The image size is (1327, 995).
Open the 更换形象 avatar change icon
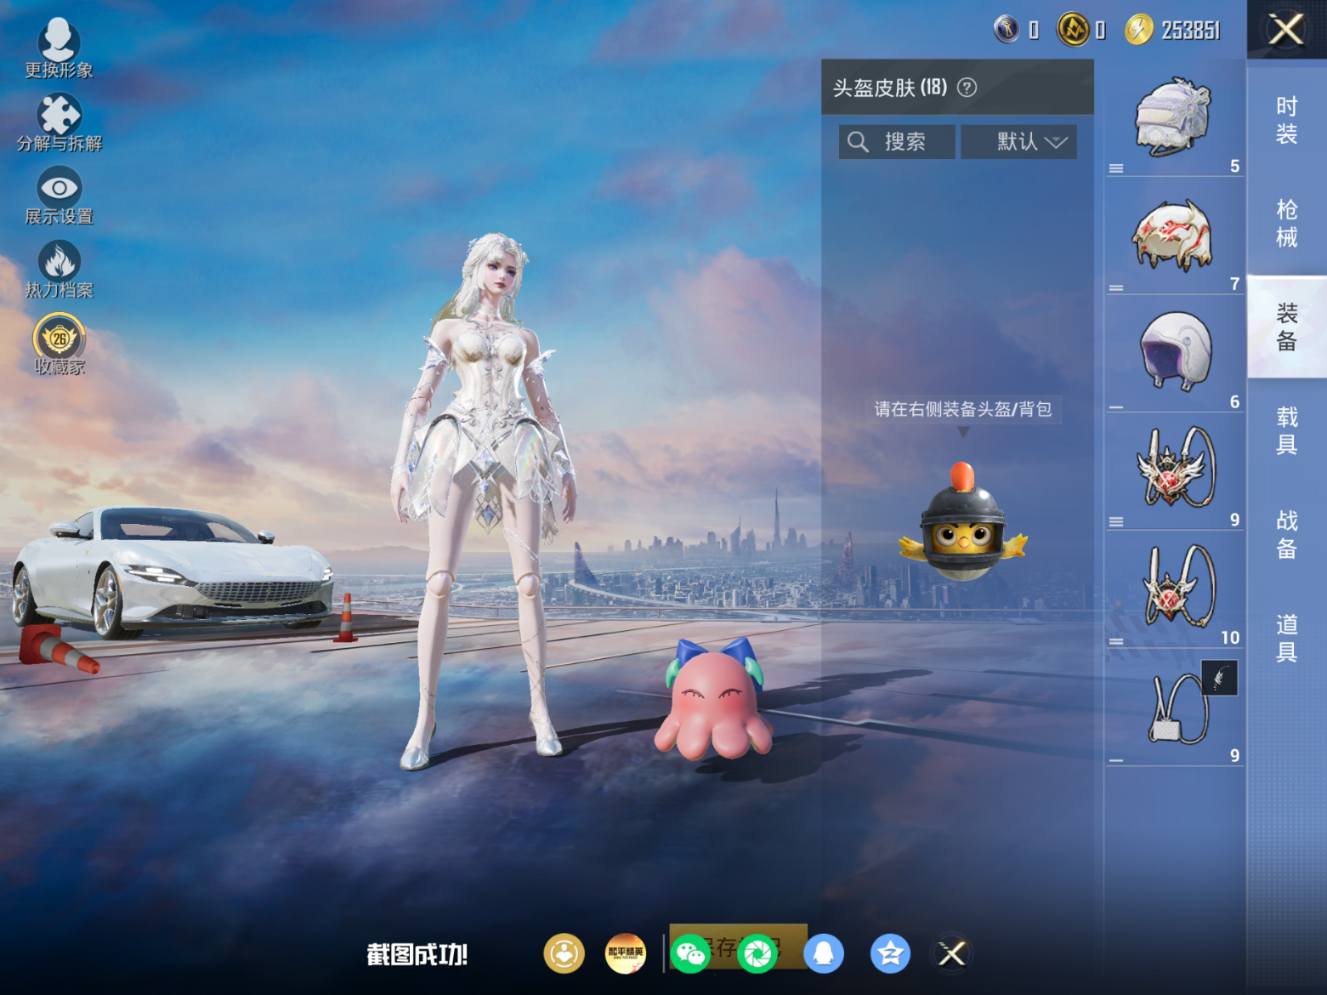59,40
